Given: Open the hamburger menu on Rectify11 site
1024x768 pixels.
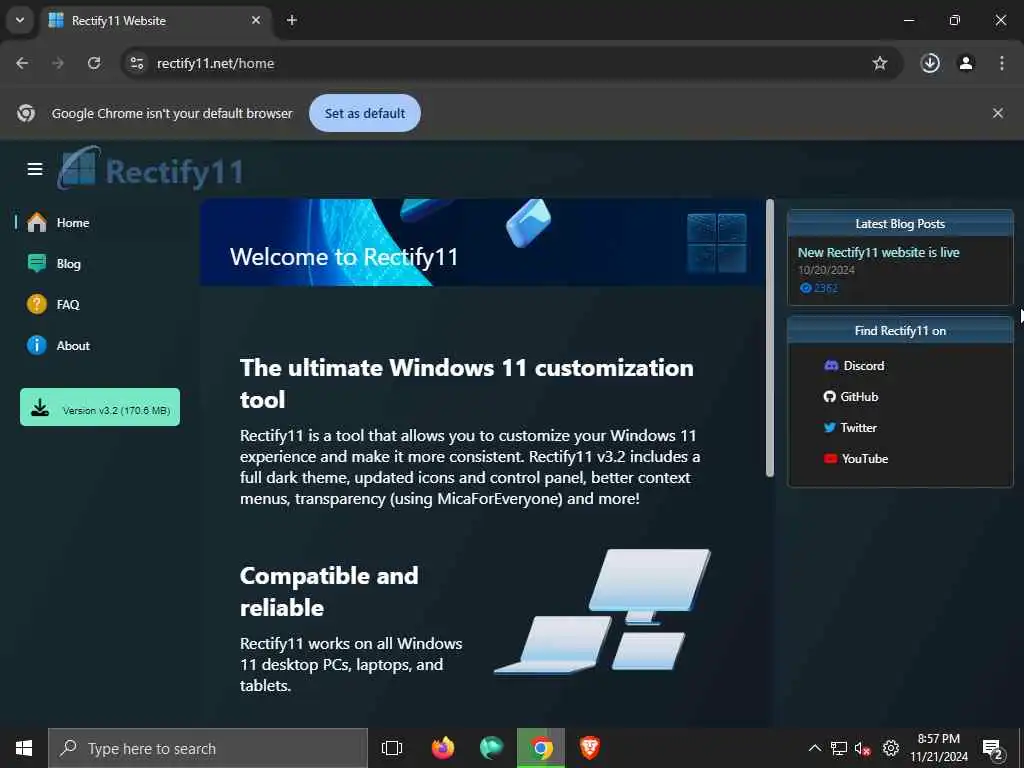Looking at the screenshot, I should [35, 169].
